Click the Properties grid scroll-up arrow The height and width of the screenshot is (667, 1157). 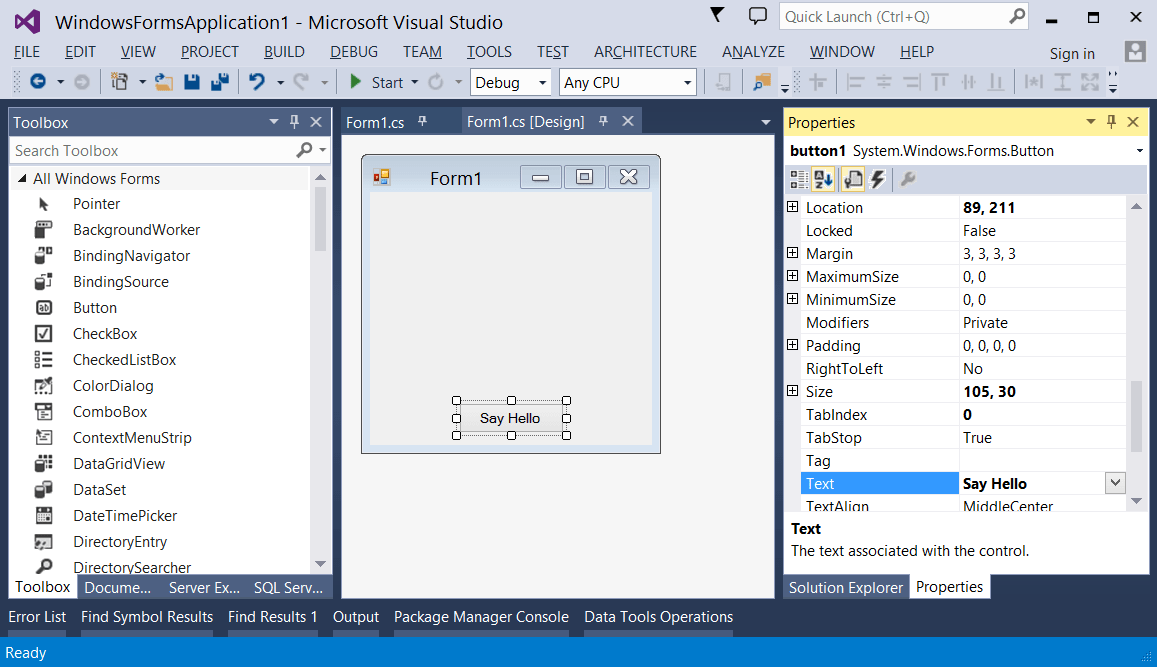pyautogui.click(x=1136, y=207)
